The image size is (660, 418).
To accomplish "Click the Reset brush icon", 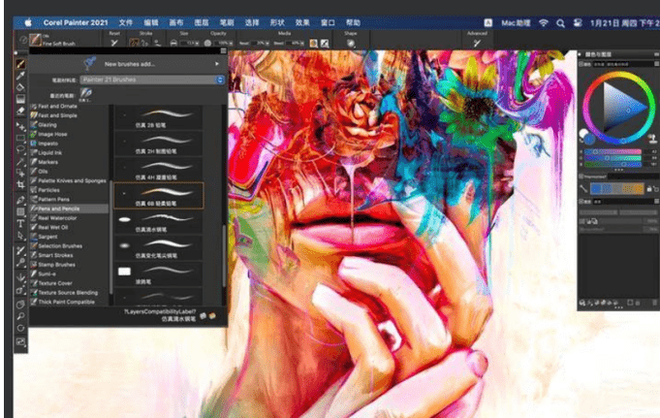I will (114, 43).
